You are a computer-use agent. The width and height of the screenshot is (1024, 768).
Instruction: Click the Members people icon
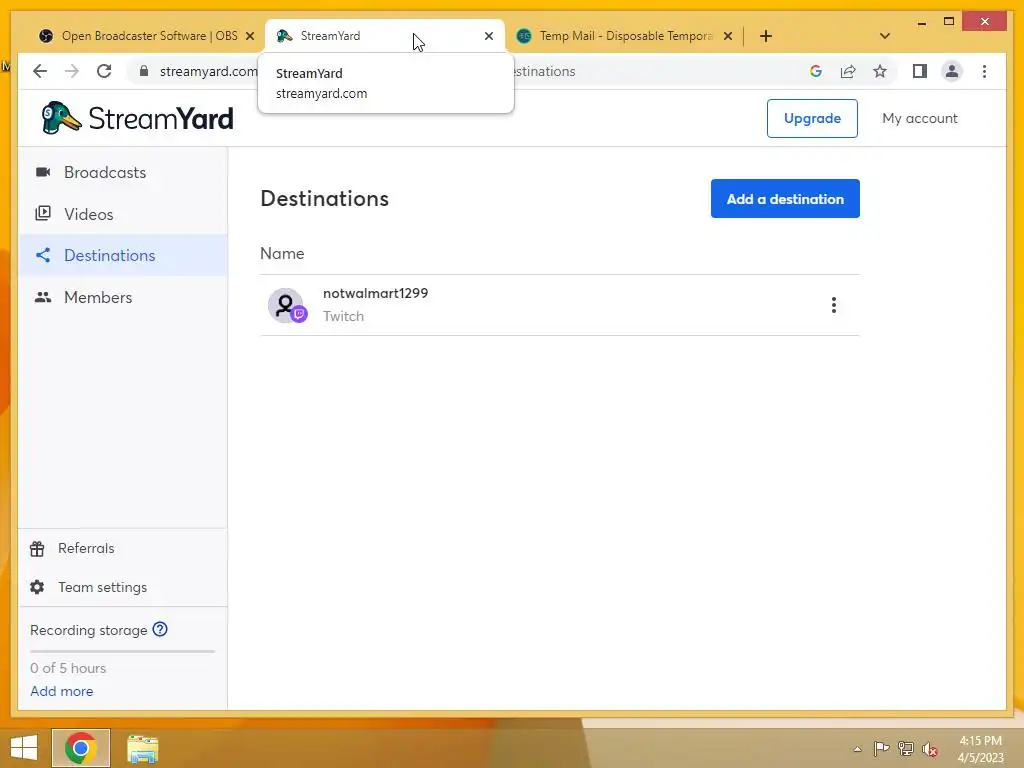[x=43, y=297]
